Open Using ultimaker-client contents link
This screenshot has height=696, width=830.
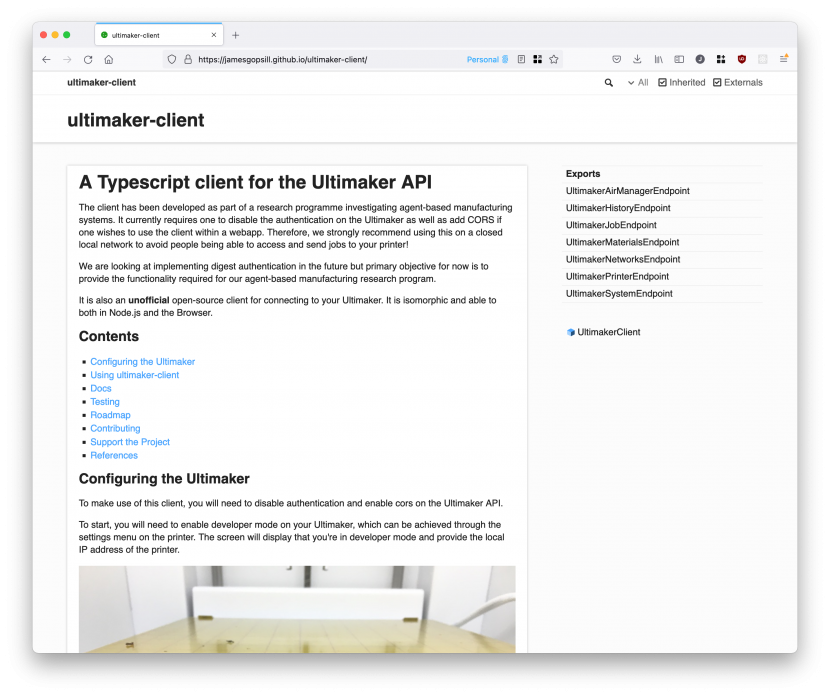(134, 375)
